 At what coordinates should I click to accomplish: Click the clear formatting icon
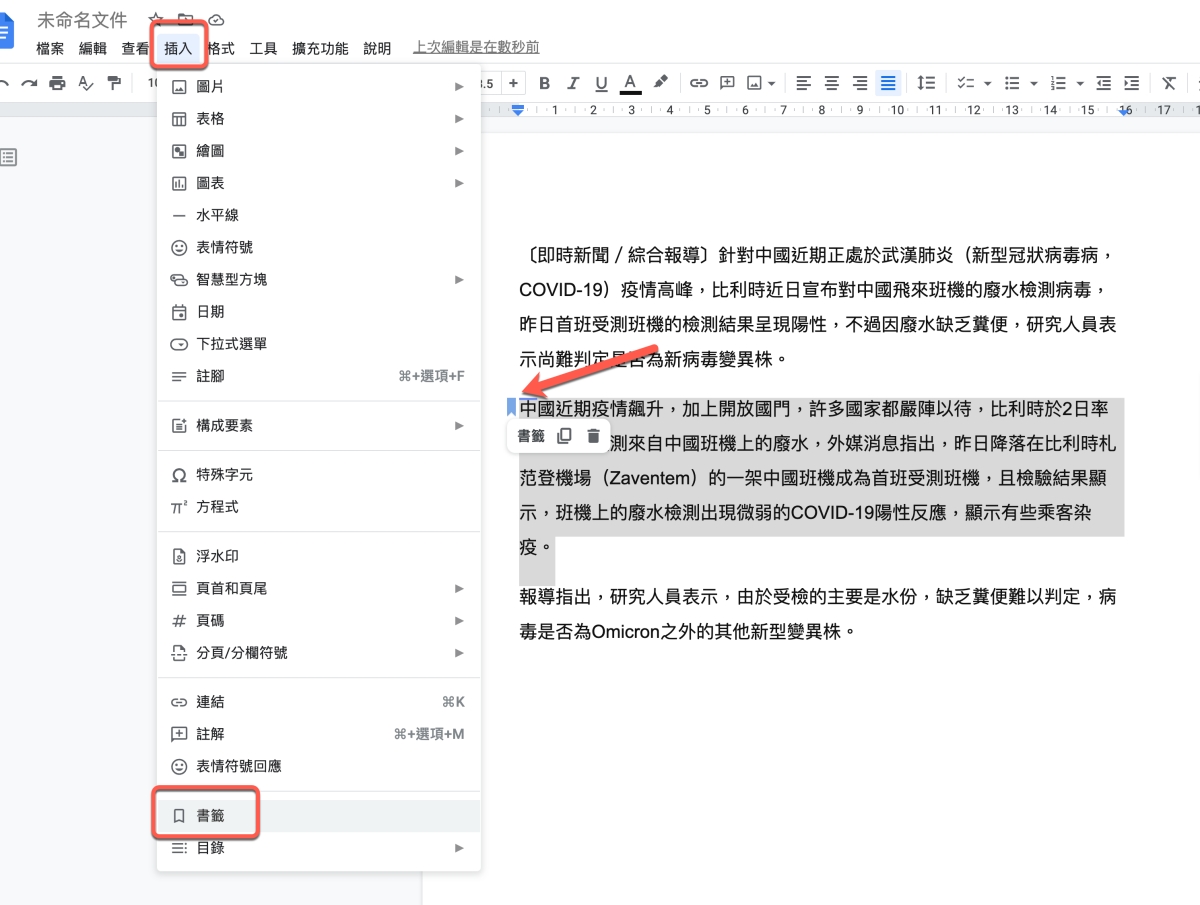coord(1169,83)
